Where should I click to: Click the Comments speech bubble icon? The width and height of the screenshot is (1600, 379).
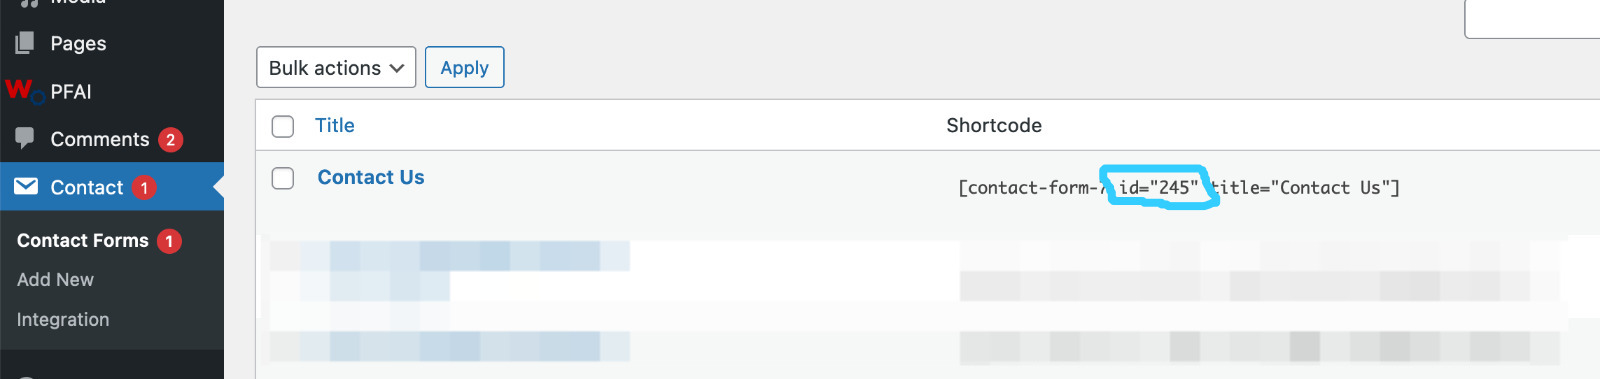25,139
